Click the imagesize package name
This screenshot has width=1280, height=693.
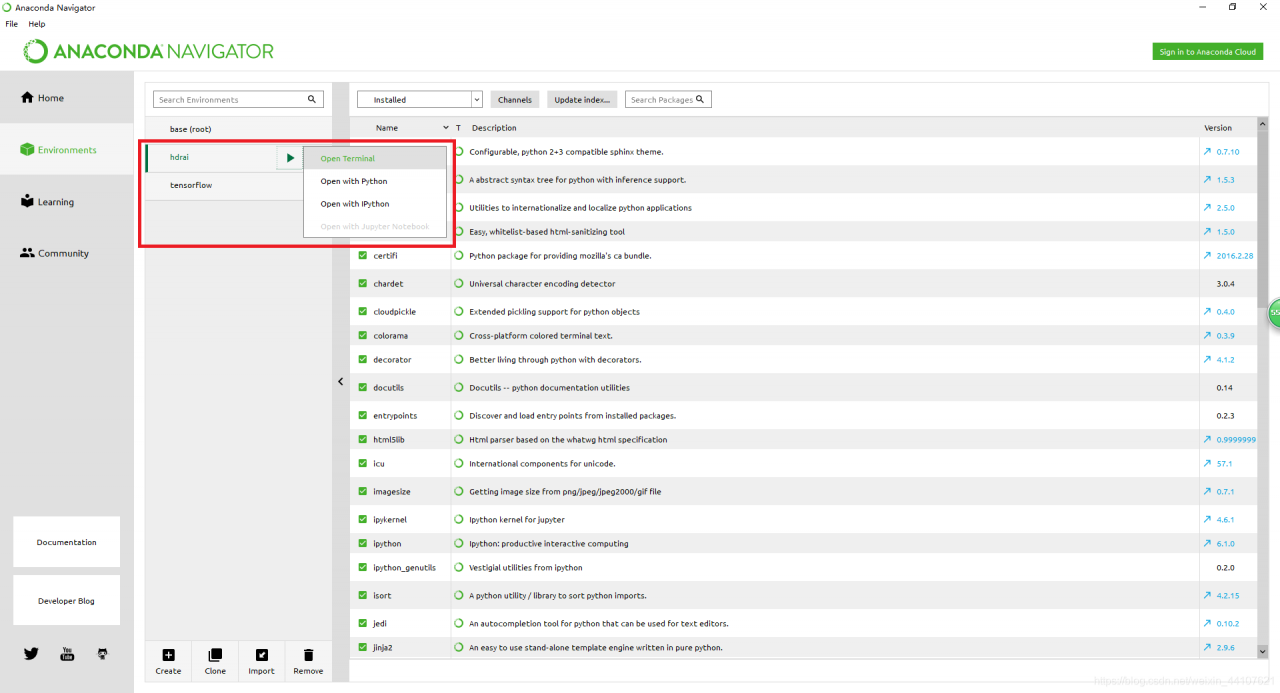click(392, 492)
